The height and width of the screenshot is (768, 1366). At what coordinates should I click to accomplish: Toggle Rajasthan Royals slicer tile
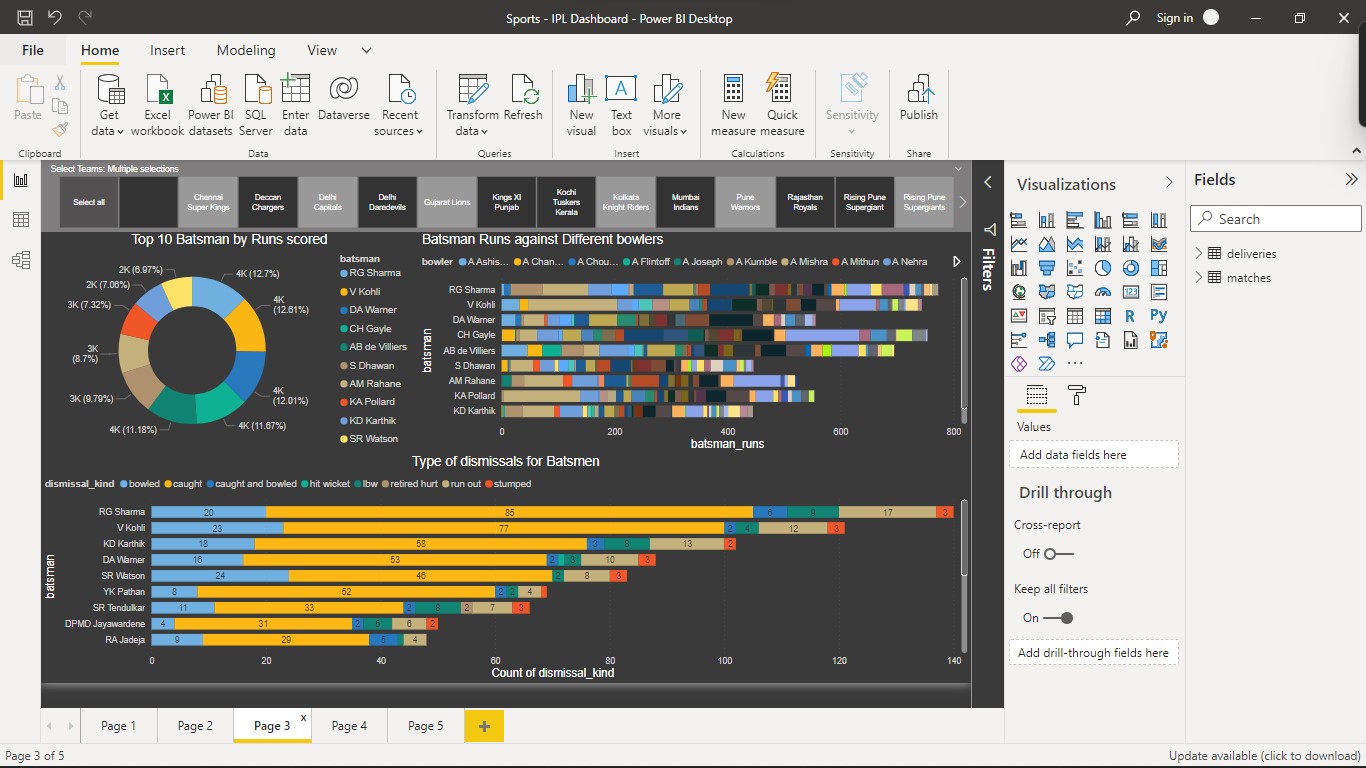805,202
